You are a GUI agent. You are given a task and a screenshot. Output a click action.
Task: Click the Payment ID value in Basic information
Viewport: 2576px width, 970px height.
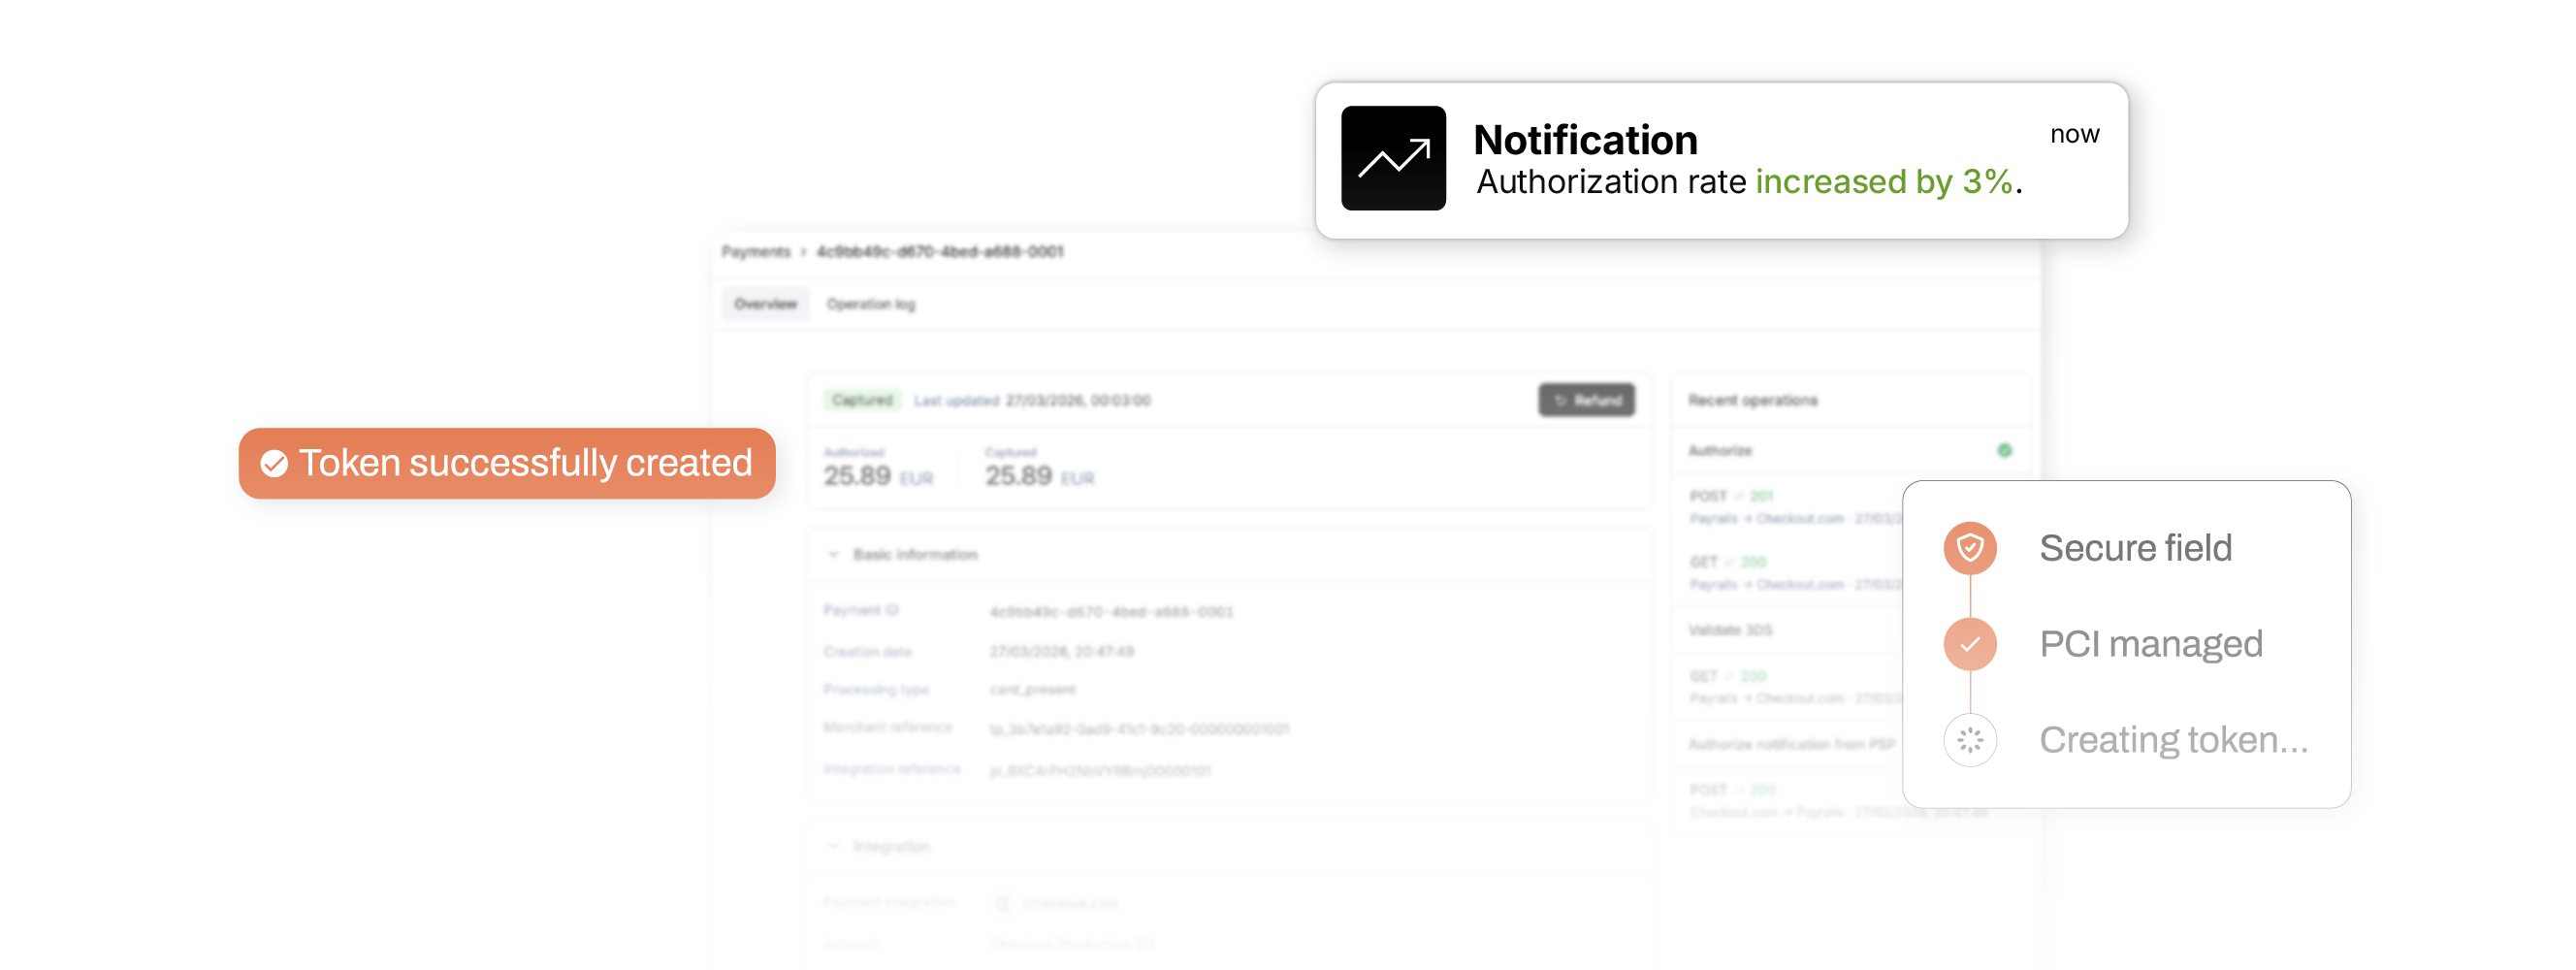(1111, 612)
